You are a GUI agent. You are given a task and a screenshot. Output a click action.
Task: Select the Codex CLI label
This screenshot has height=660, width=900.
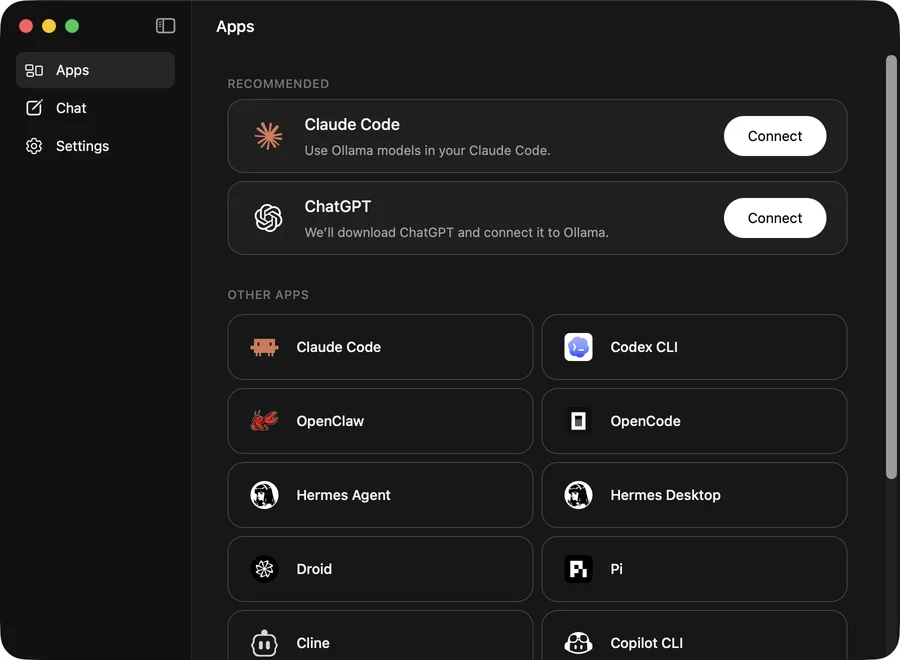tap(644, 347)
